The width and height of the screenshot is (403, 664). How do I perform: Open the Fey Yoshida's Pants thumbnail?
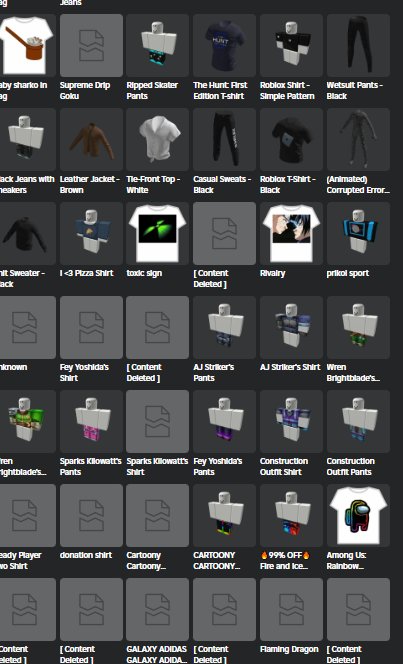pos(224,421)
